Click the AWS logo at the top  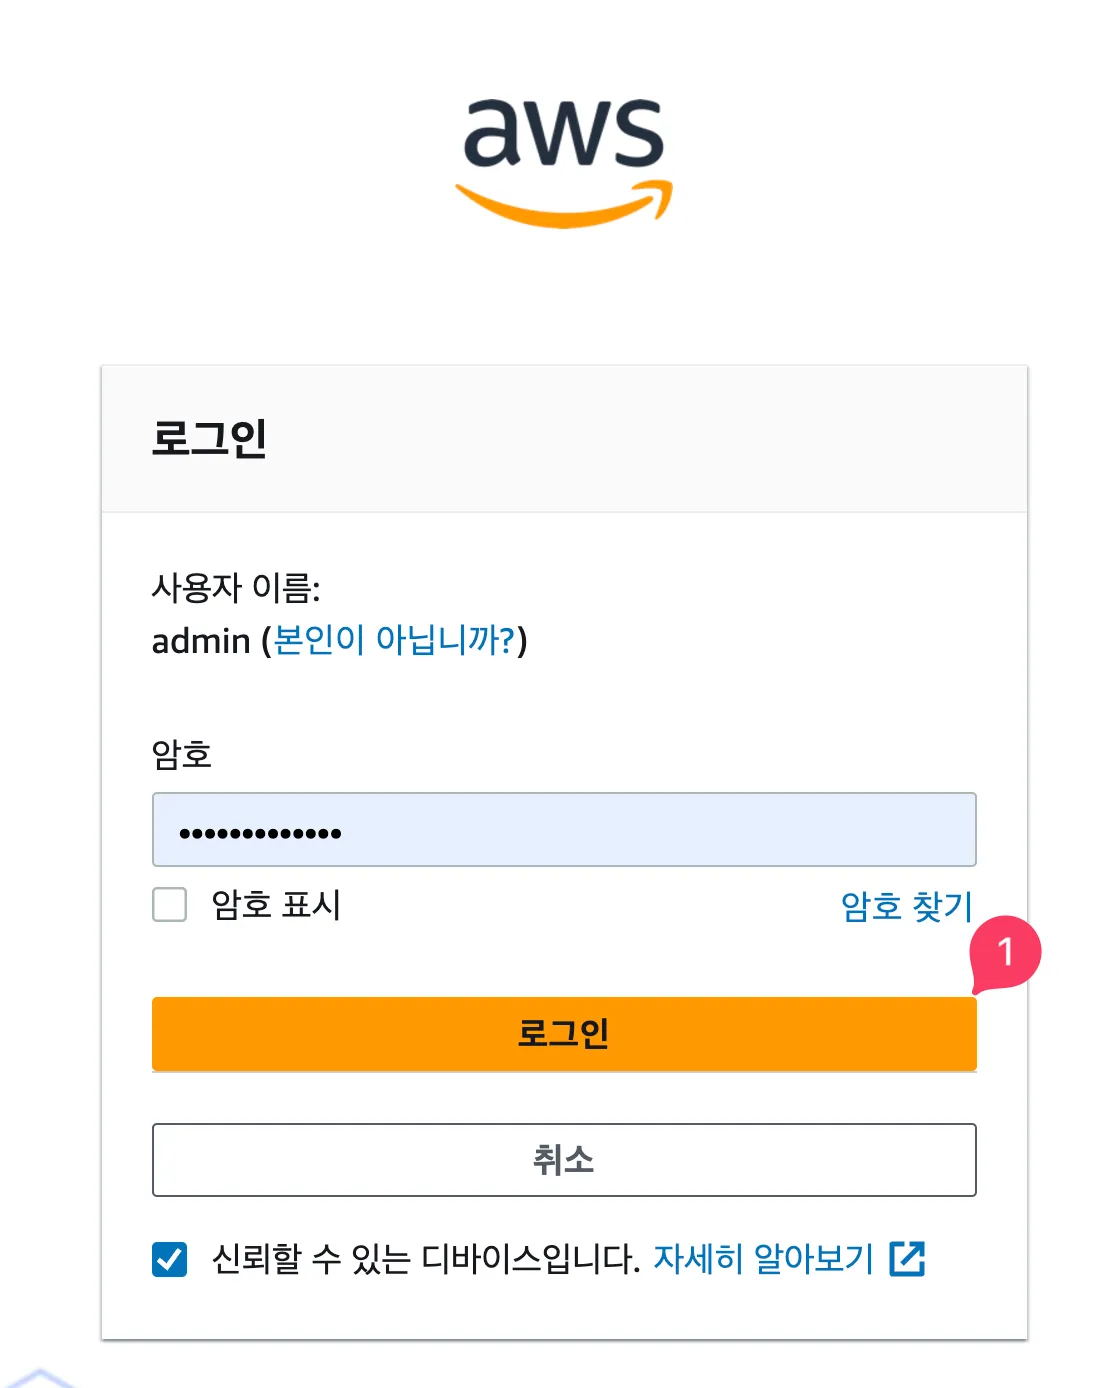pyautogui.click(x=563, y=135)
